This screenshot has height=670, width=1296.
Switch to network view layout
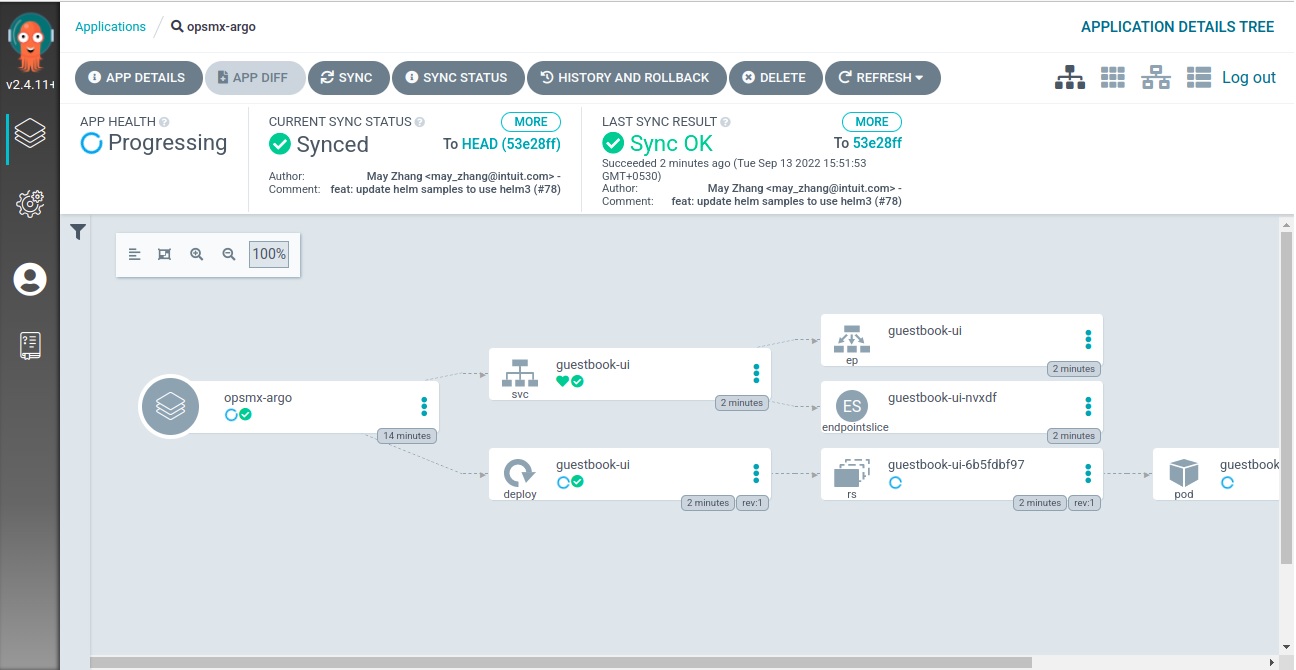1156,78
